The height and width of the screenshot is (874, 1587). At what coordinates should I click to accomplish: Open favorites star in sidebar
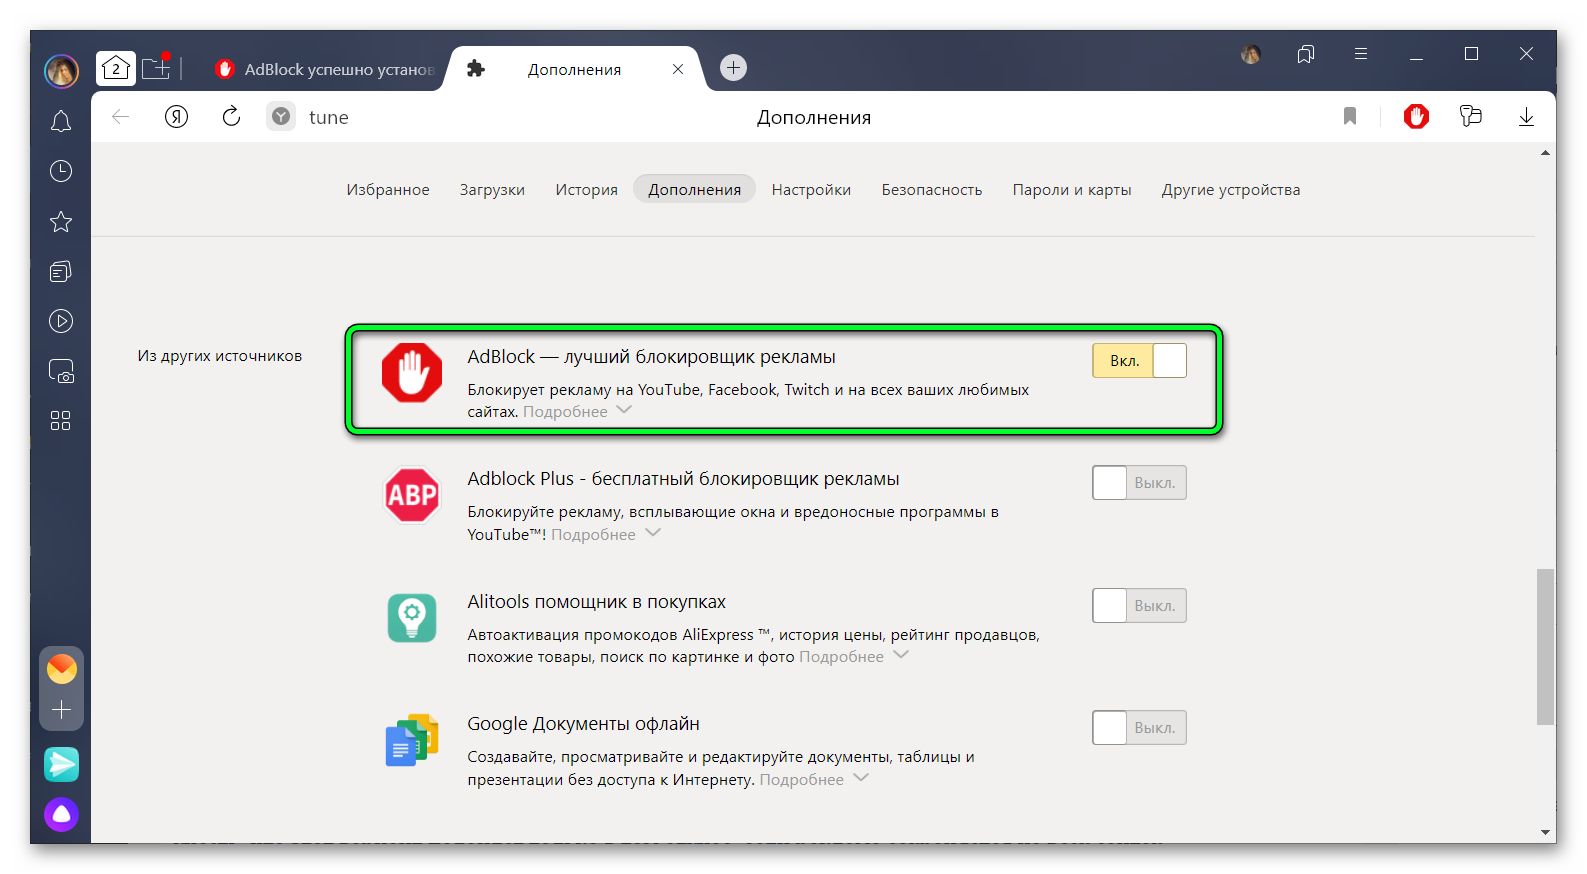click(61, 221)
